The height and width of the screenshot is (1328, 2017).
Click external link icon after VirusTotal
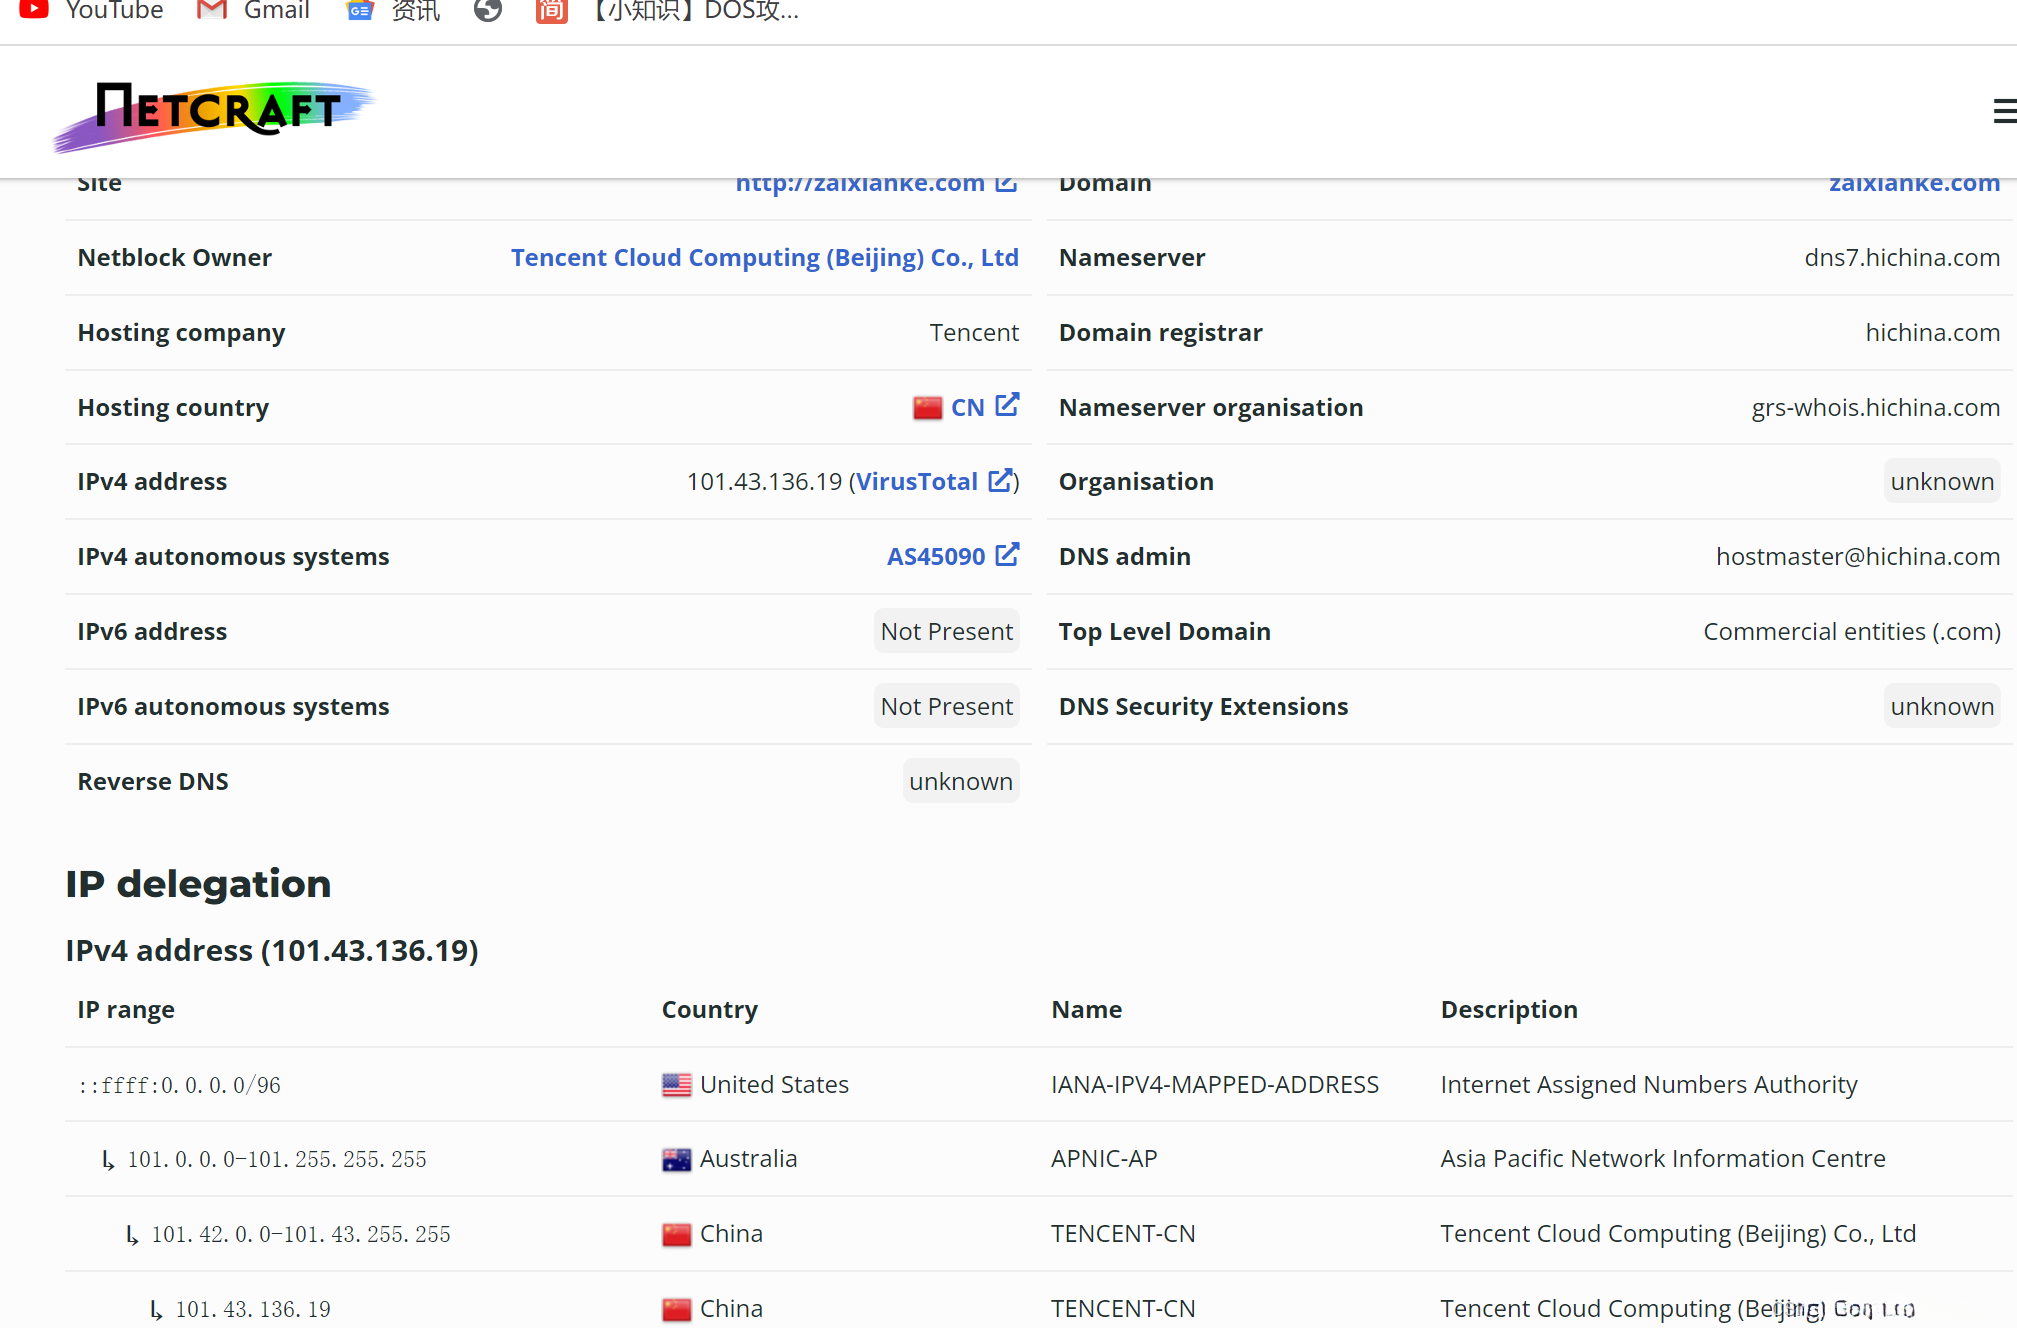[999, 480]
